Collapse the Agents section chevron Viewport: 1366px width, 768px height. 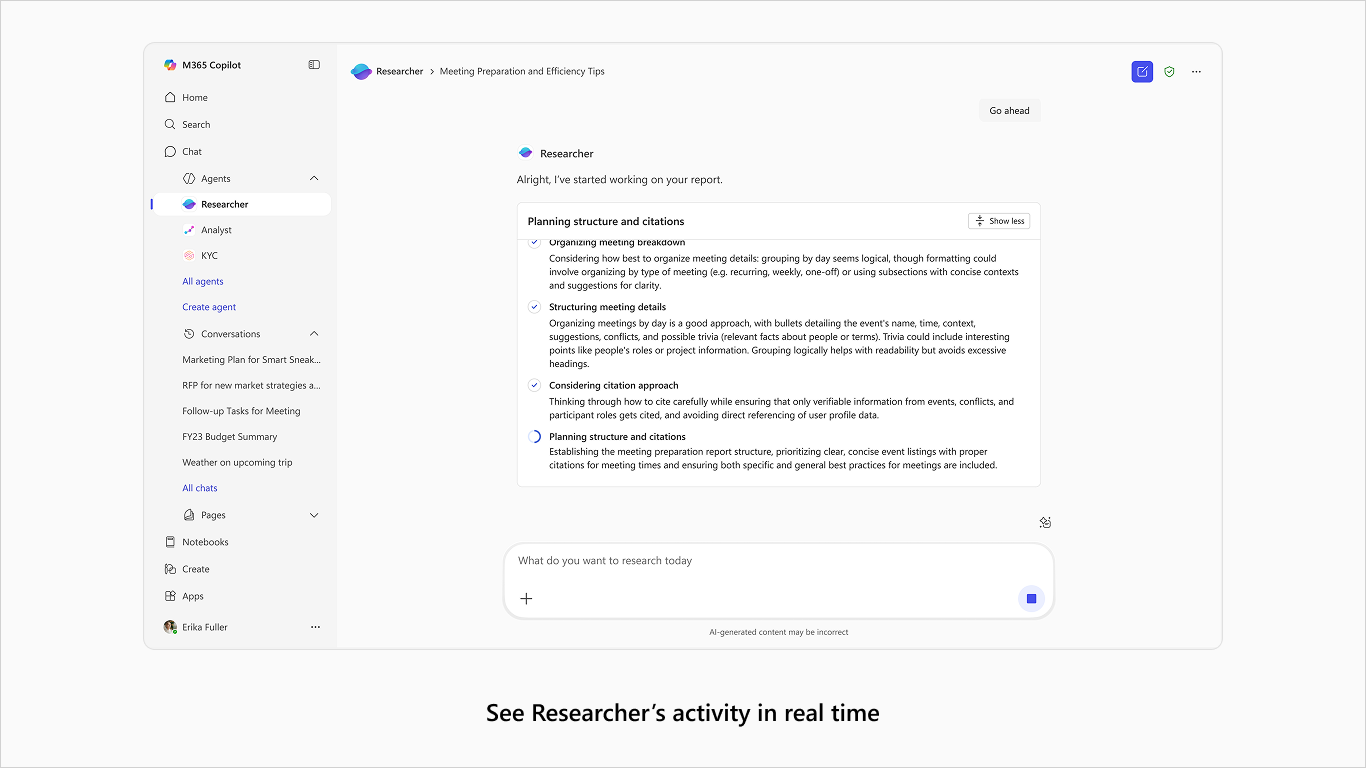click(x=314, y=179)
